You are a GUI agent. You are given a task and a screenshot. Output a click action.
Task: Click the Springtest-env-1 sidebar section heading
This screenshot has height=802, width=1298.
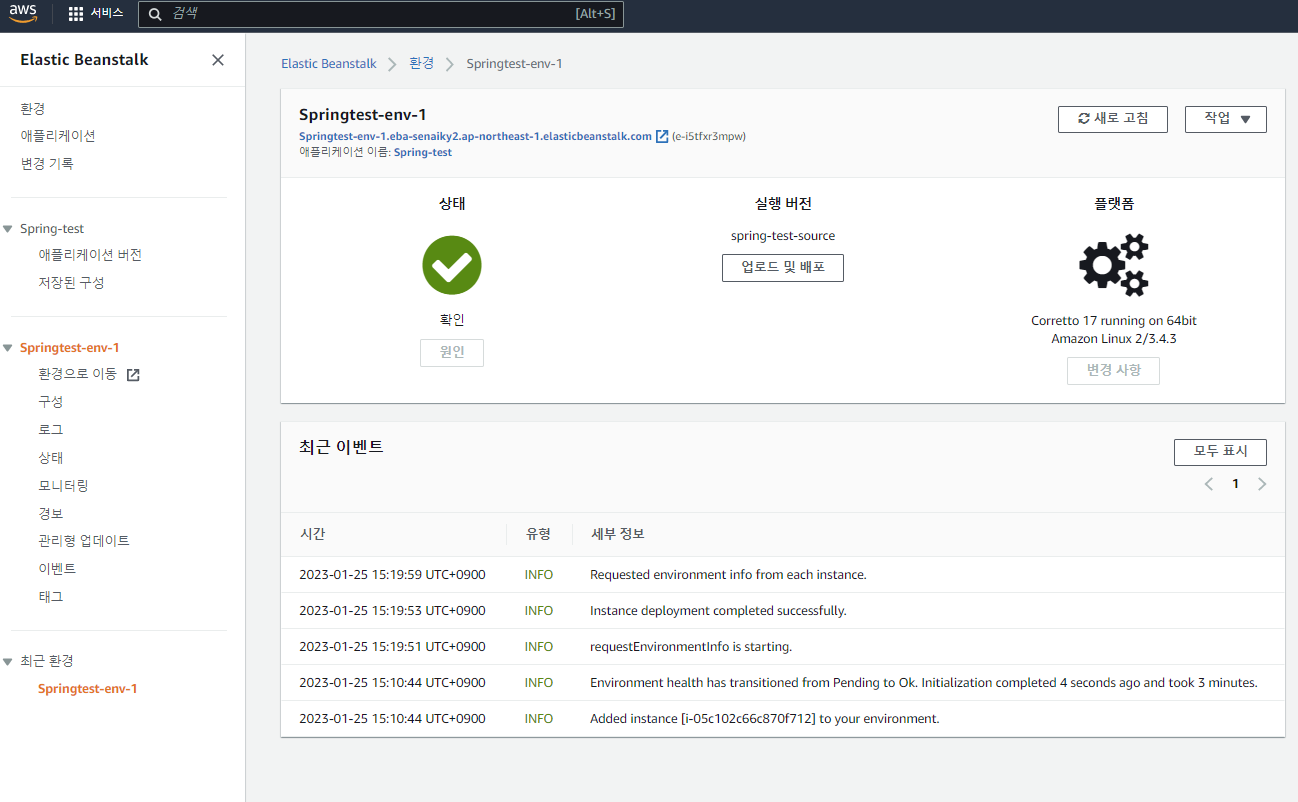tap(70, 348)
